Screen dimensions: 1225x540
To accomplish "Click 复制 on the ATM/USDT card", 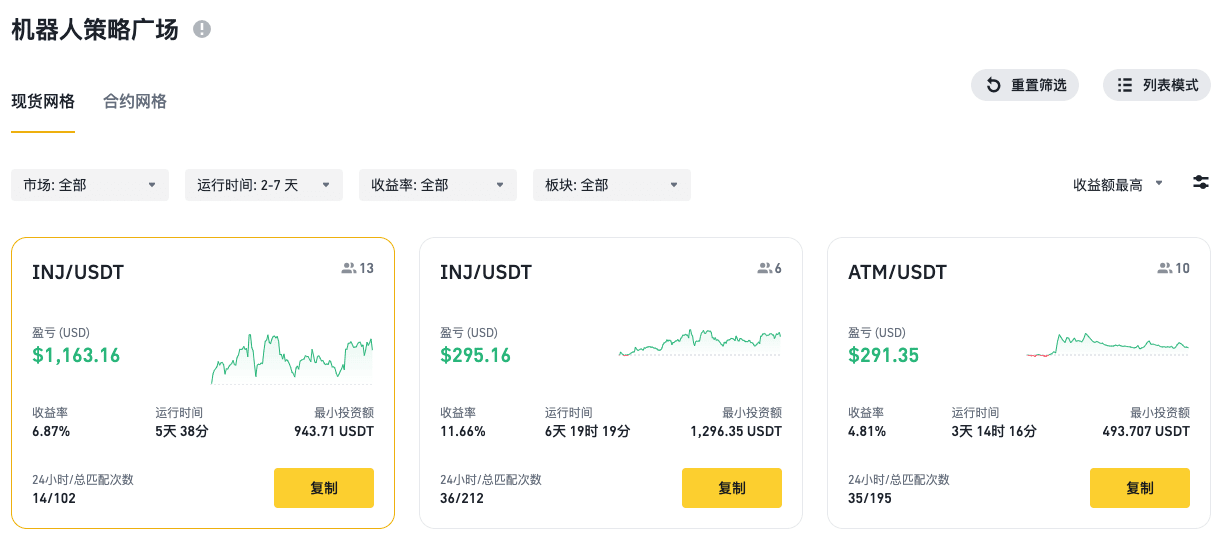I will click(x=1140, y=488).
